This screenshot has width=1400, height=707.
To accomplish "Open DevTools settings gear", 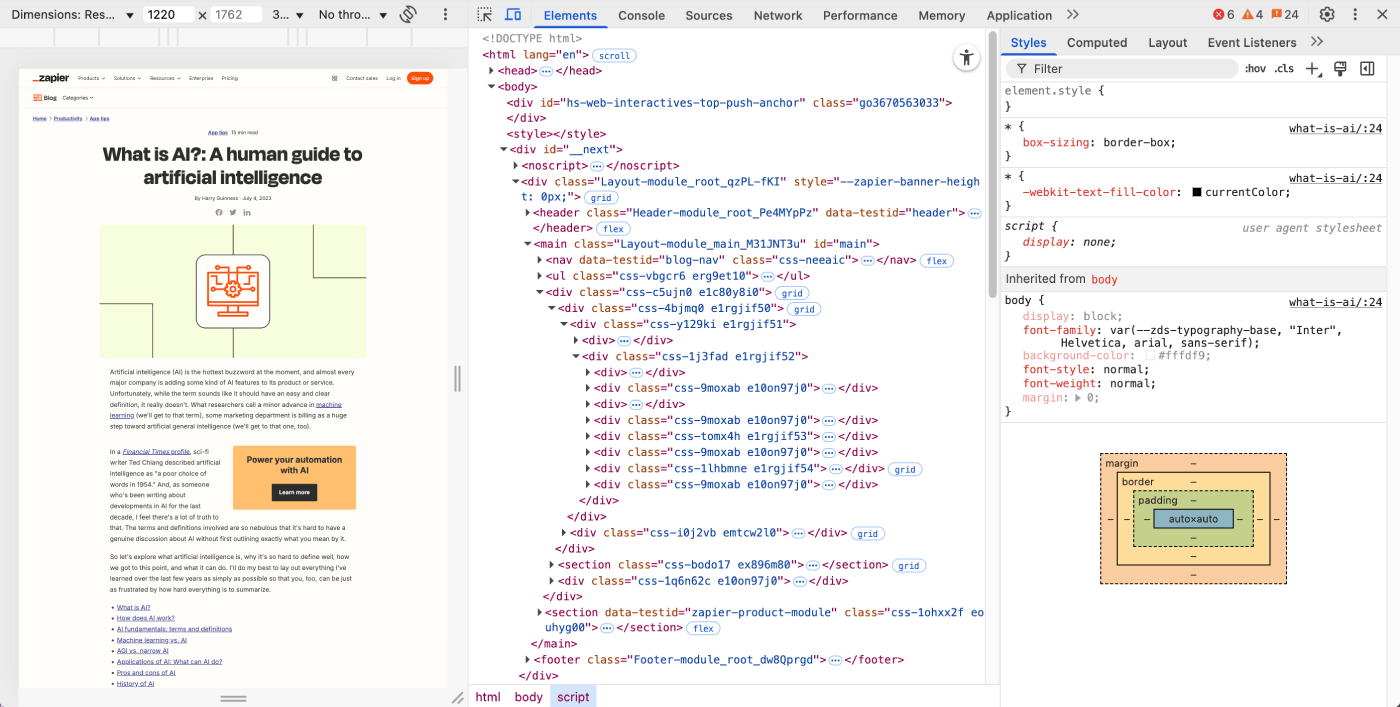I will click(x=1327, y=15).
